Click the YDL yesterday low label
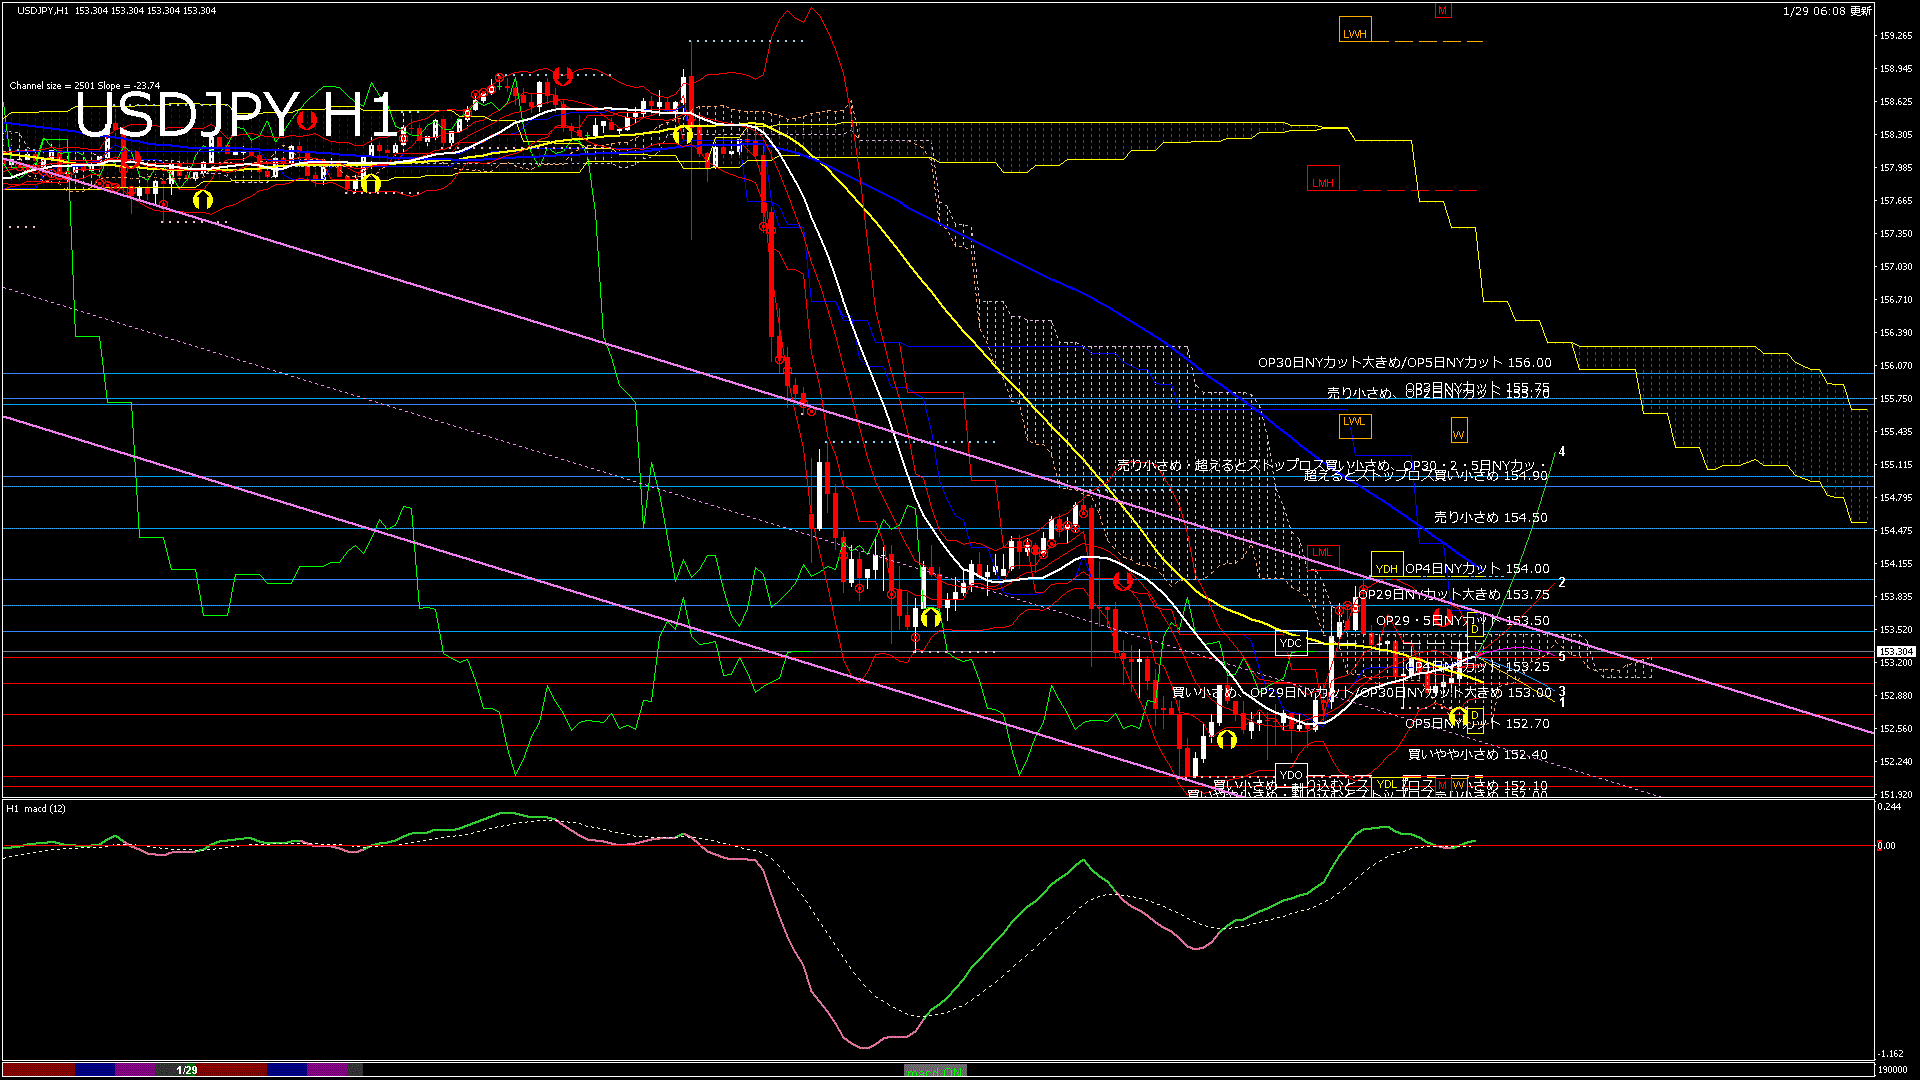Viewport: 1920px width, 1080px height. tap(1386, 784)
